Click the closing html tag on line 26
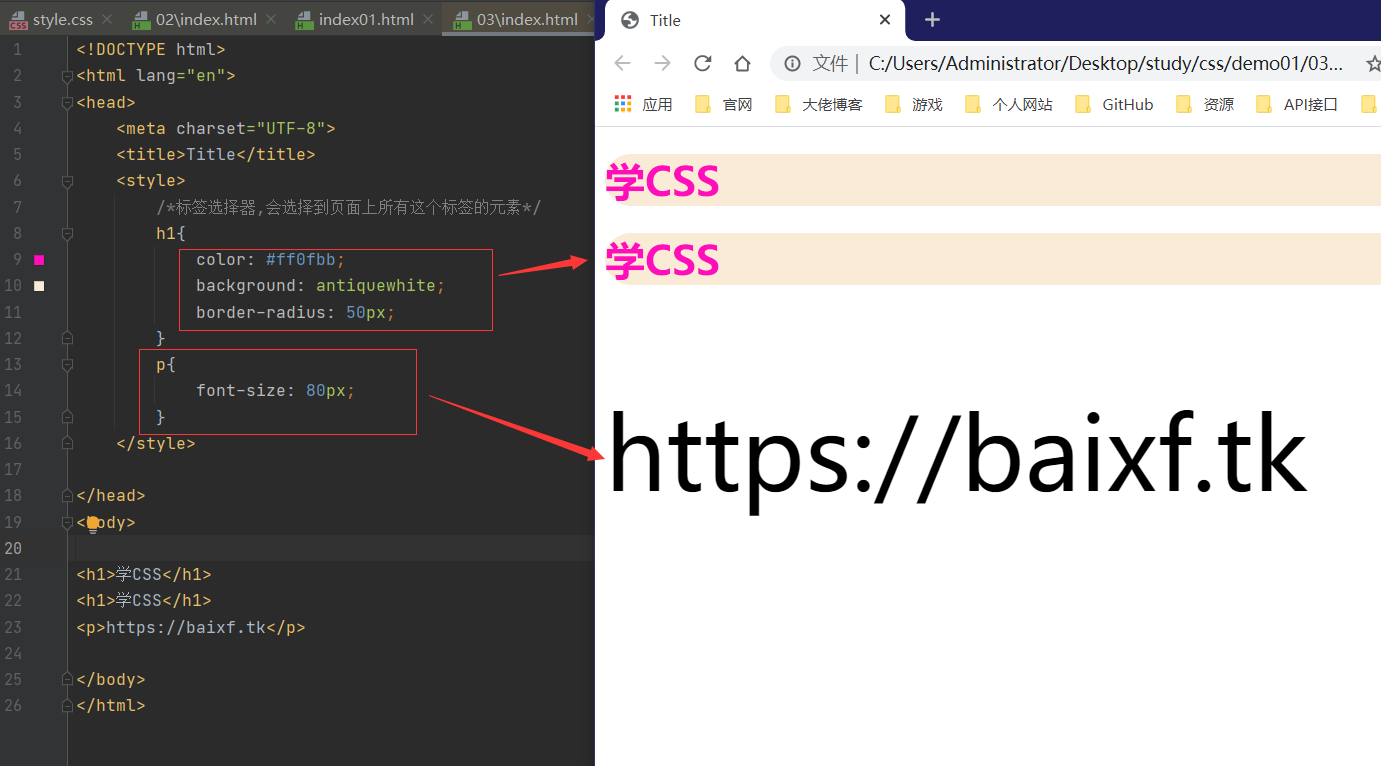 (111, 706)
